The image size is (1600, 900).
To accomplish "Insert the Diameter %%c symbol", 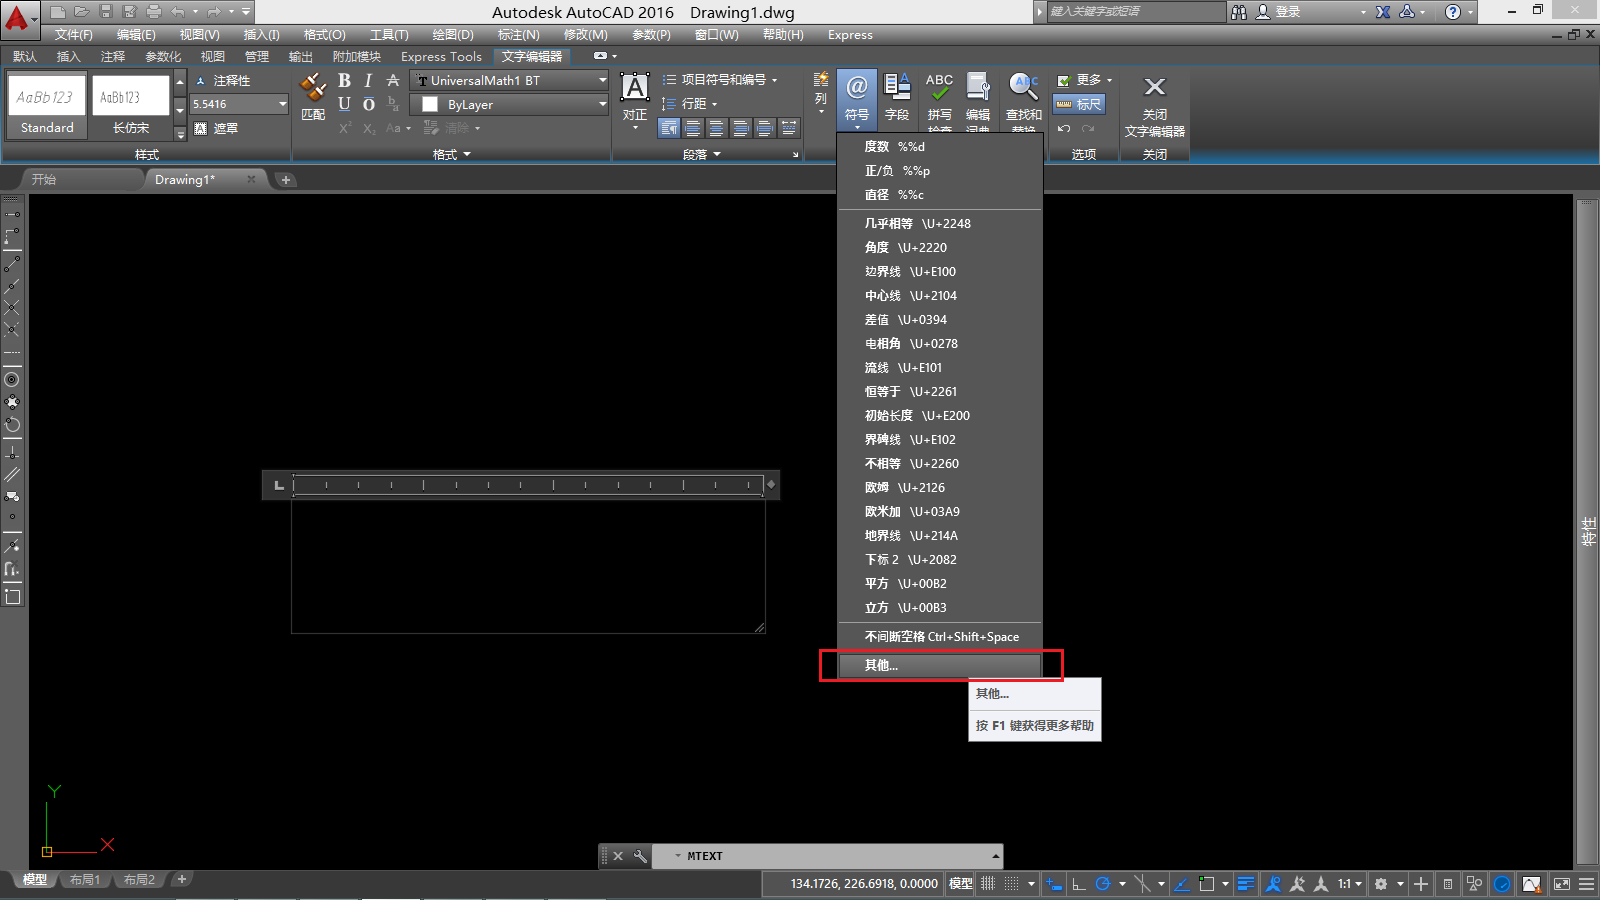I will [940, 195].
